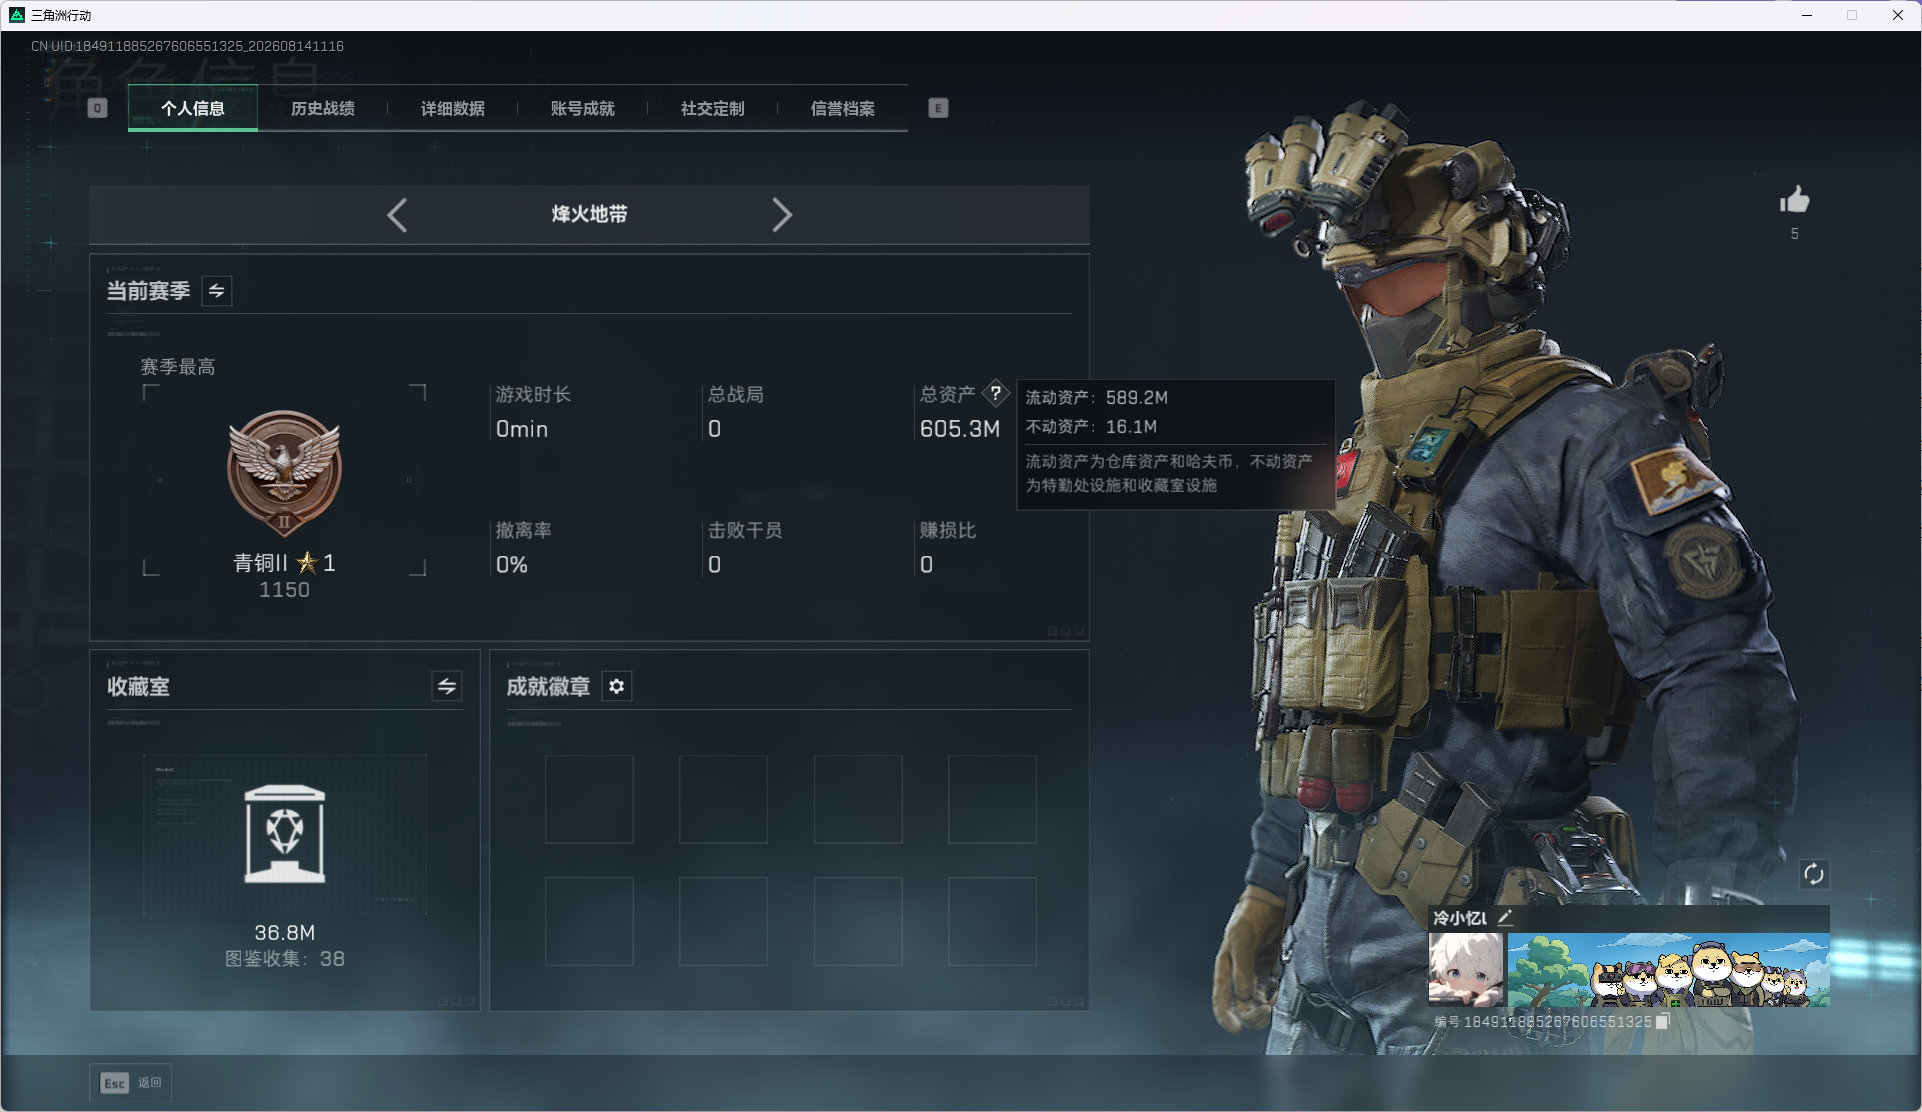View the 信誉档案 tab
1922x1112 pixels.
tap(843, 108)
